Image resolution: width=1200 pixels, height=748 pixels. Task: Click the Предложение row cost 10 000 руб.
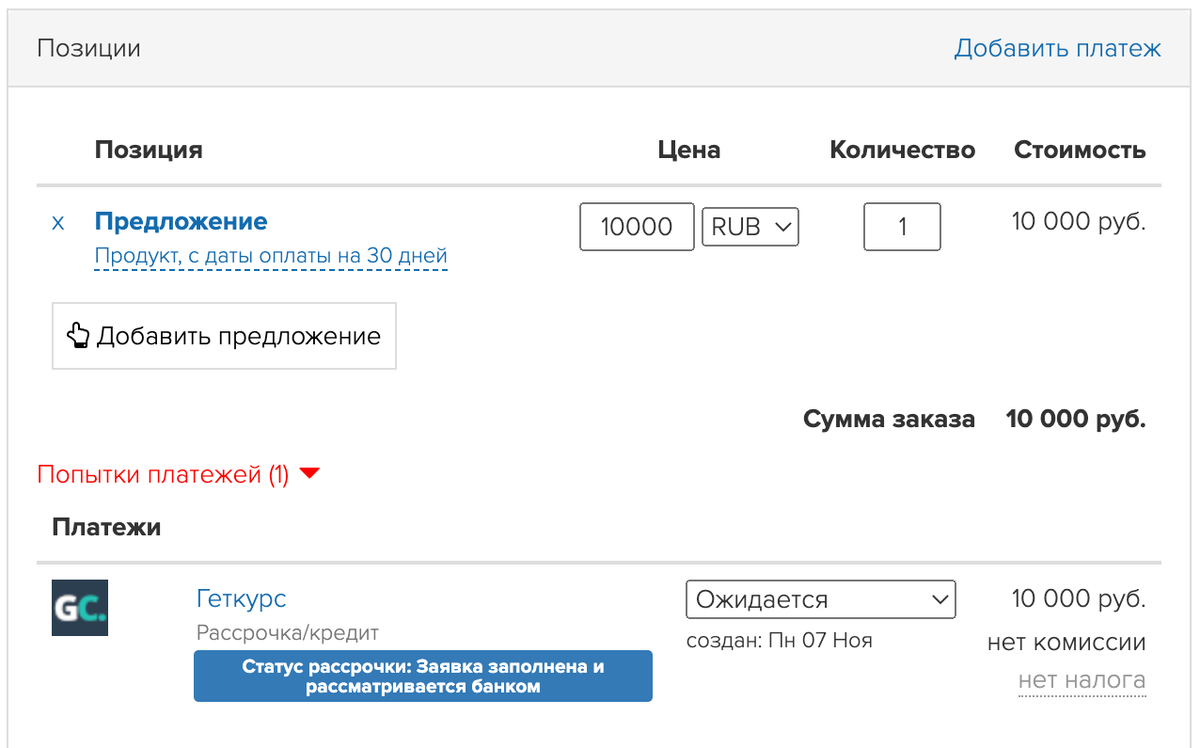1079,221
